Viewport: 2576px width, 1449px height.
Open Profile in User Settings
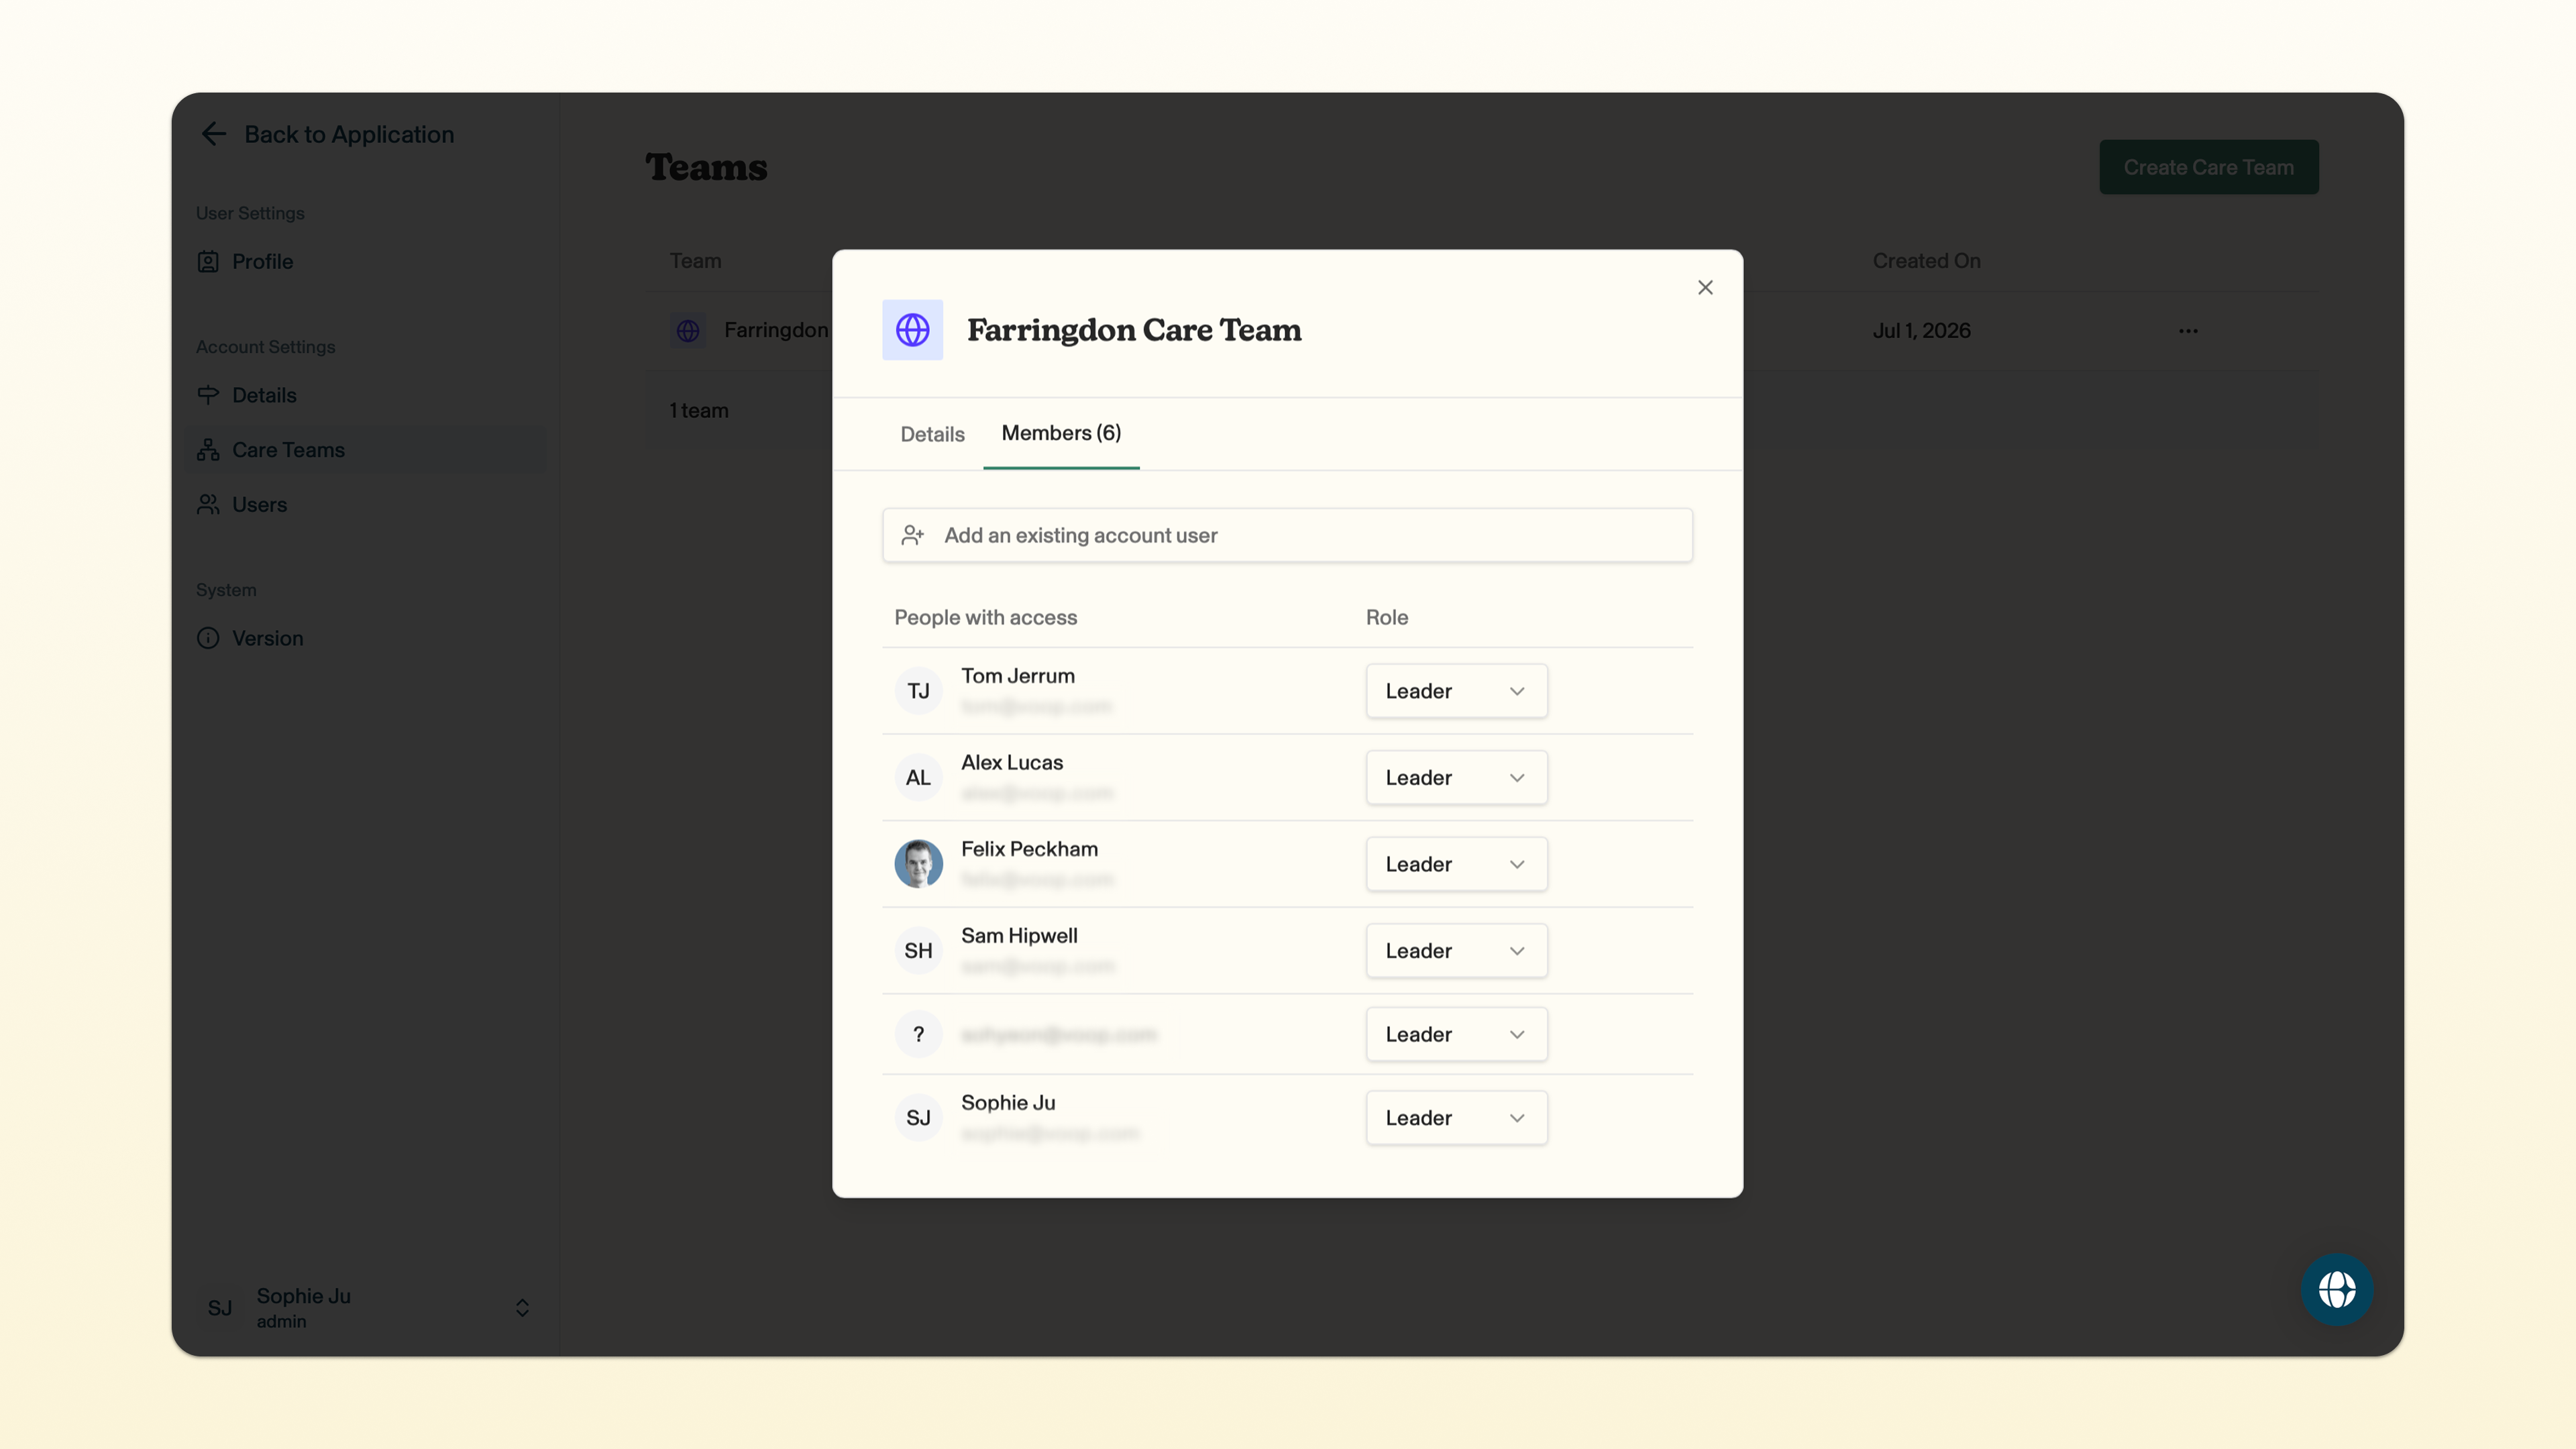[x=262, y=262]
